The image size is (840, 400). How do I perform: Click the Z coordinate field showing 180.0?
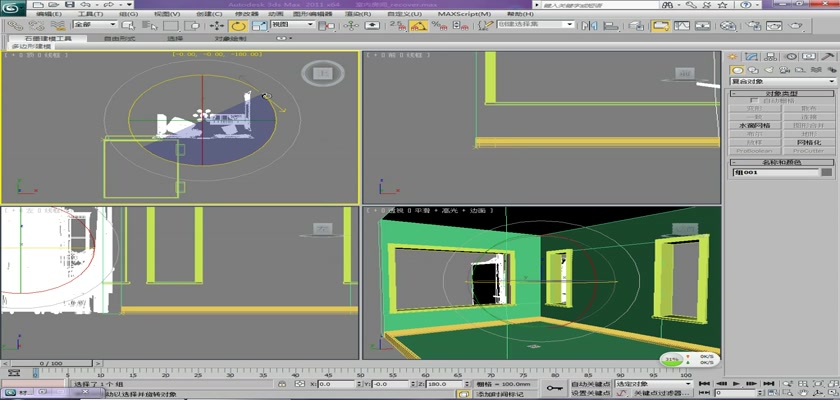(x=445, y=384)
